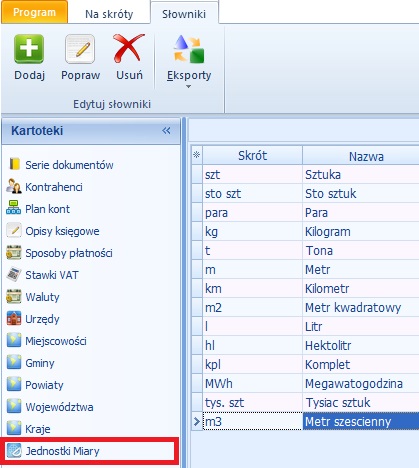Select the Słowniki tab
The image size is (419, 468).
tap(184, 14)
